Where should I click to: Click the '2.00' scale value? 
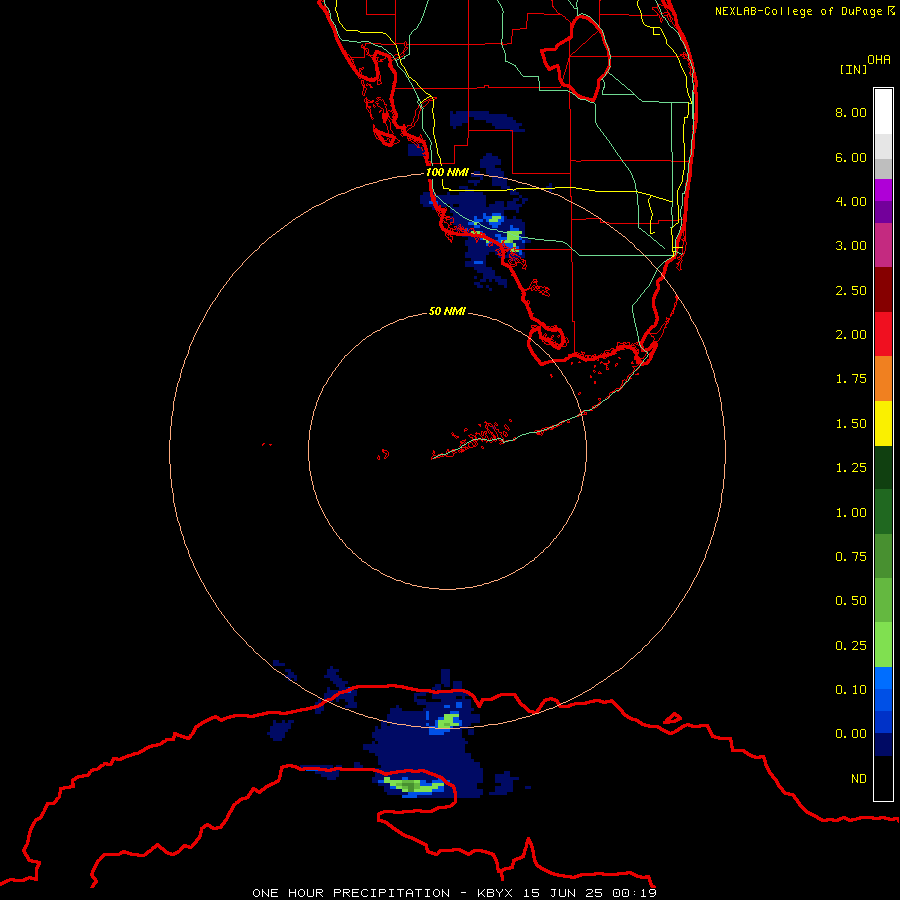[x=851, y=335]
